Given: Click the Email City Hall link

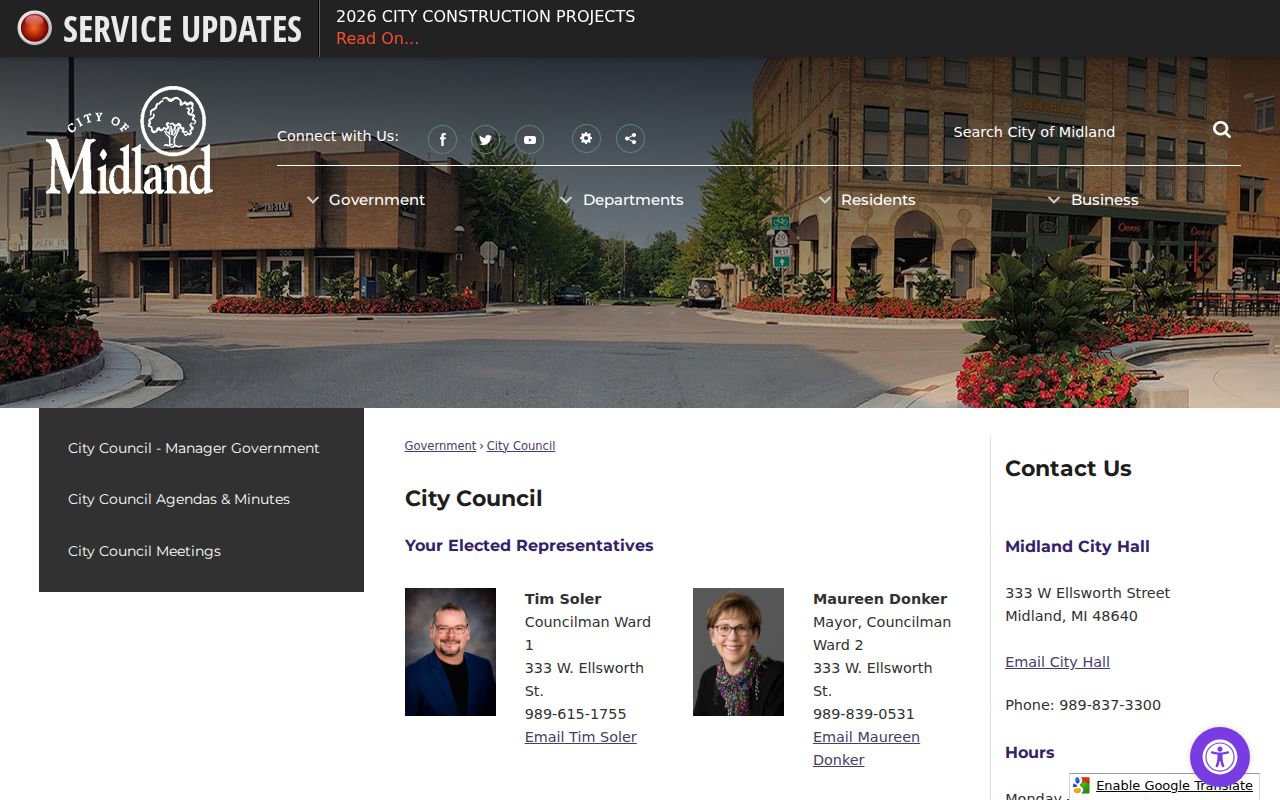Looking at the screenshot, I should point(1057,662).
